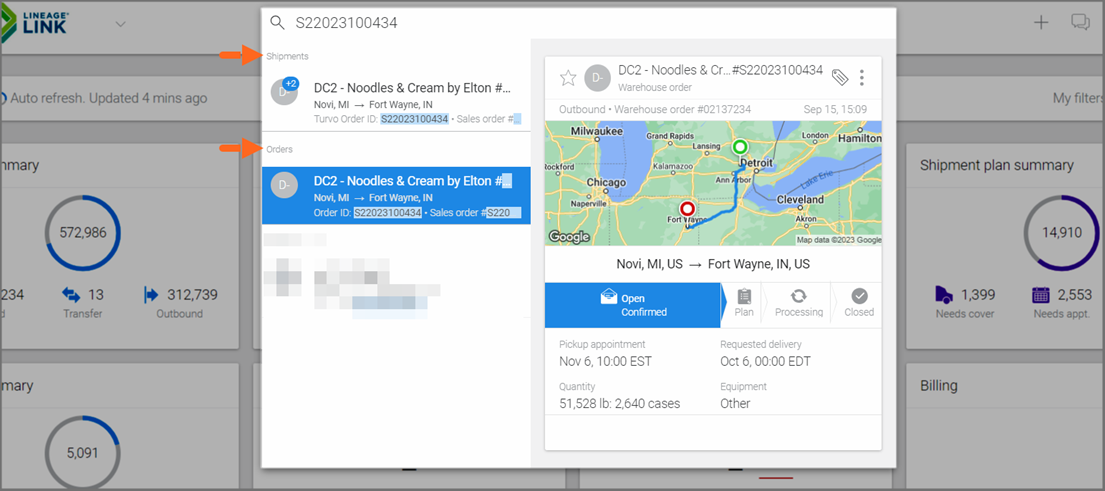Click the Requested delivery value Oct 6, 00:00 EDT
The height and width of the screenshot is (491, 1105).
click(765, 362)
